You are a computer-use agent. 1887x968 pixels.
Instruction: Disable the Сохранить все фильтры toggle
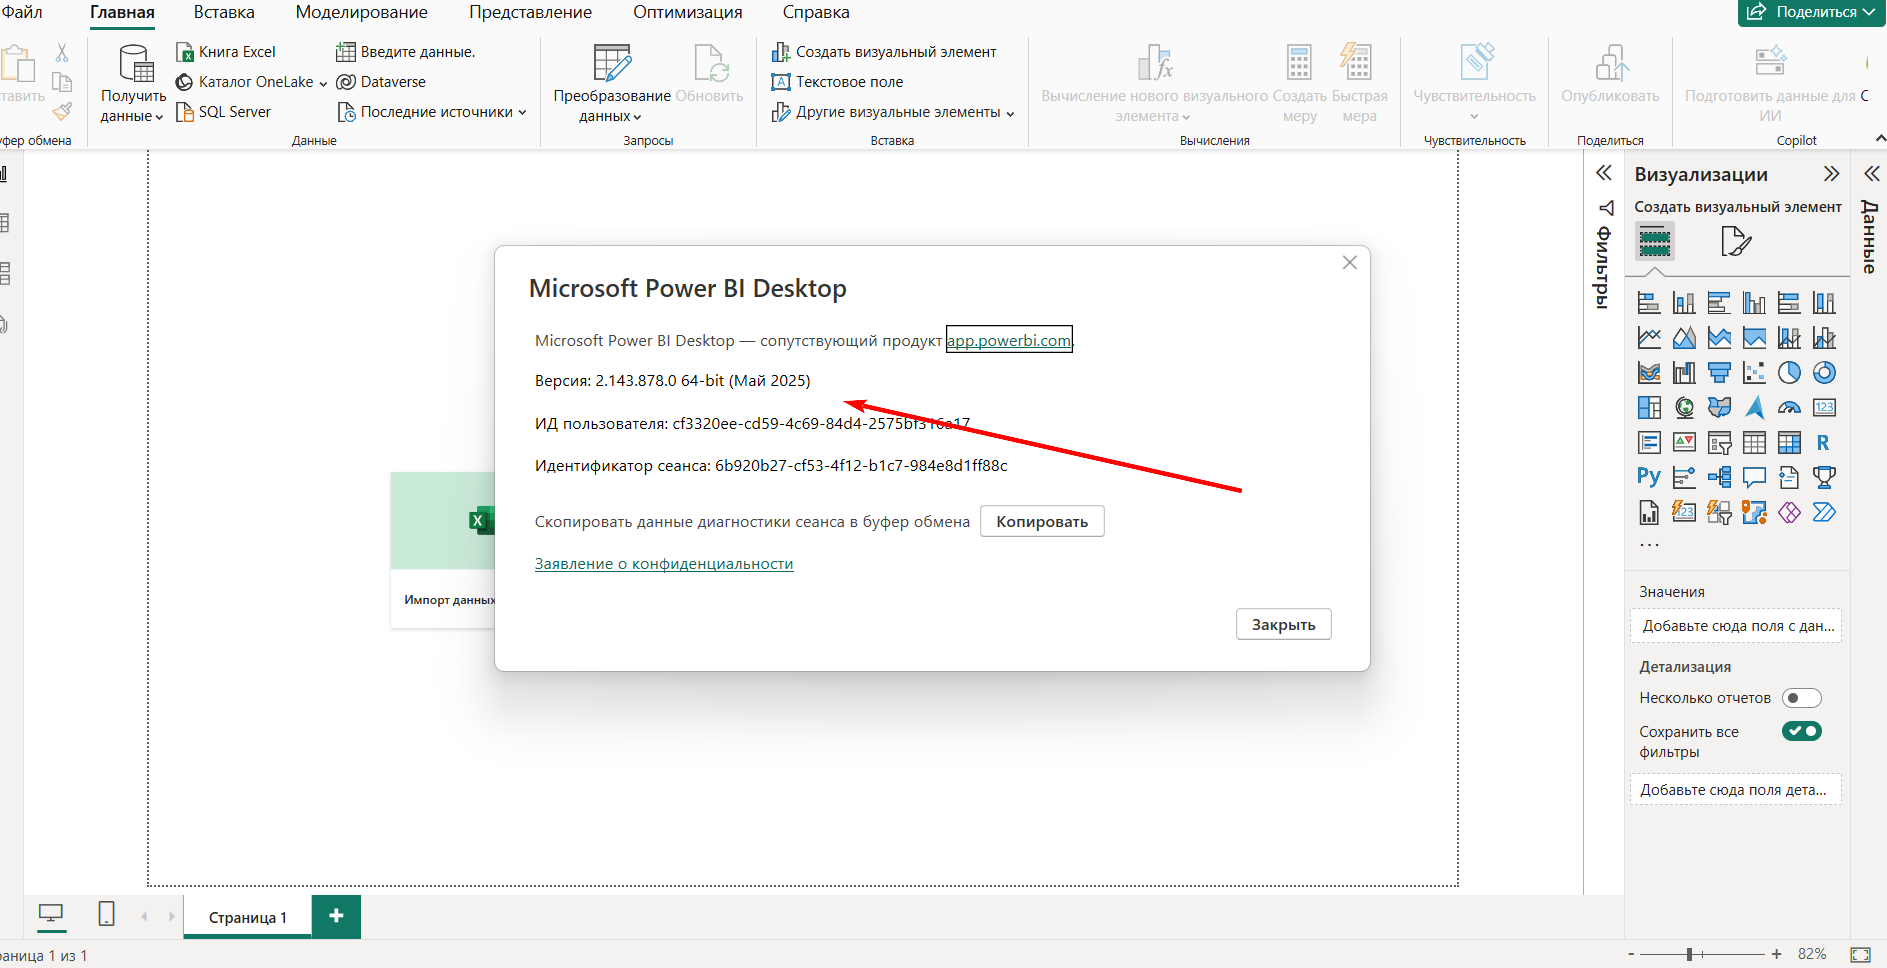point(1803,731)
